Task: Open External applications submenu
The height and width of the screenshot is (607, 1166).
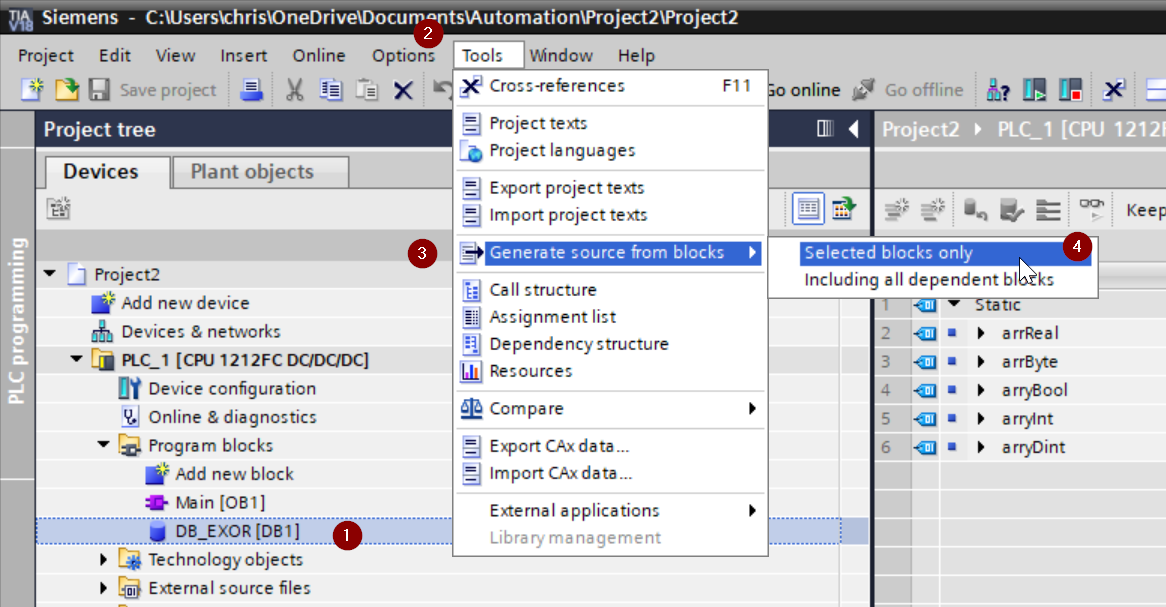Action: click(x=611, y=511)
